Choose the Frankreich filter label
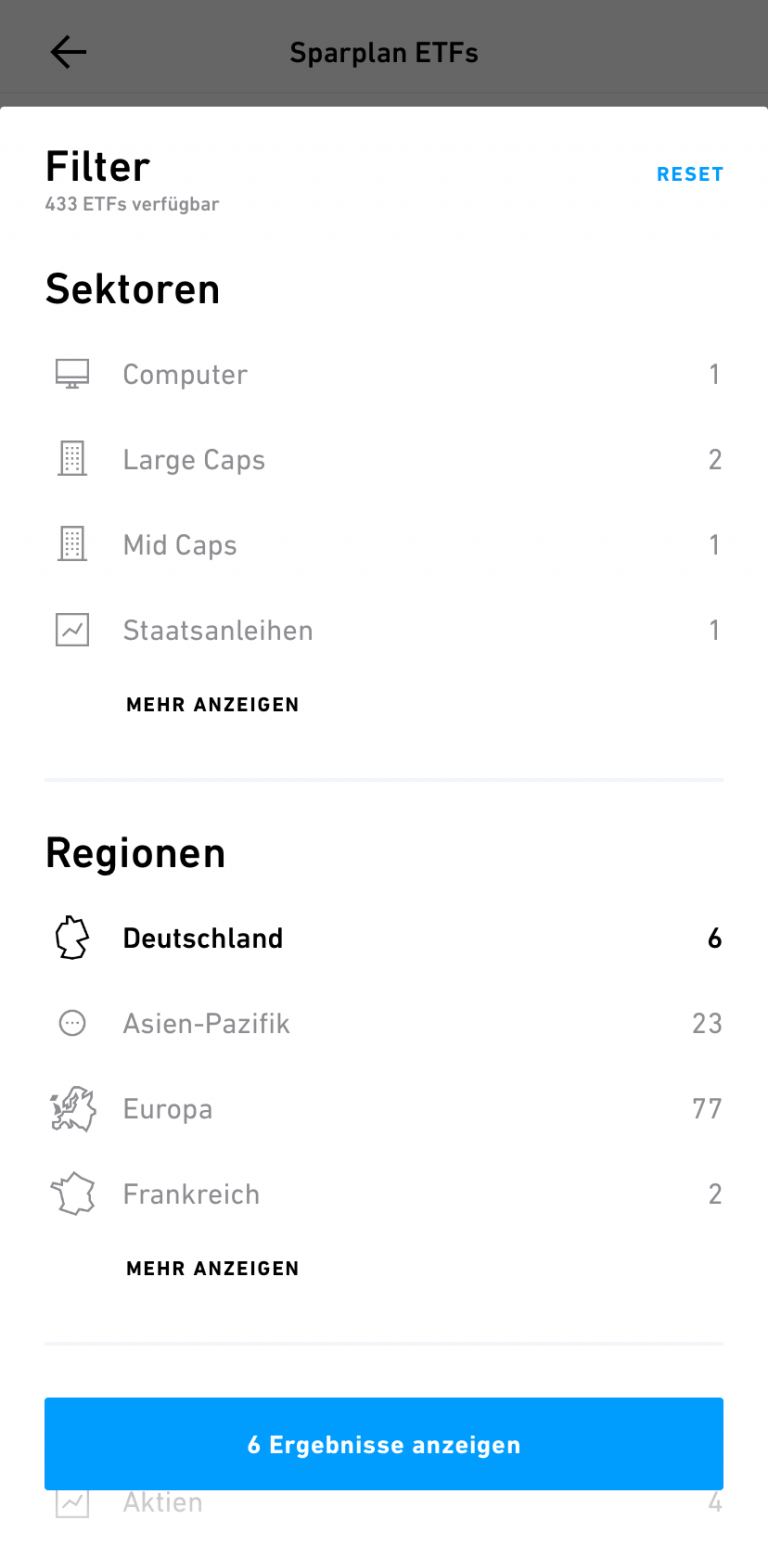Viewport: 768px width, 1558px height. click(x=191, y=1194)
